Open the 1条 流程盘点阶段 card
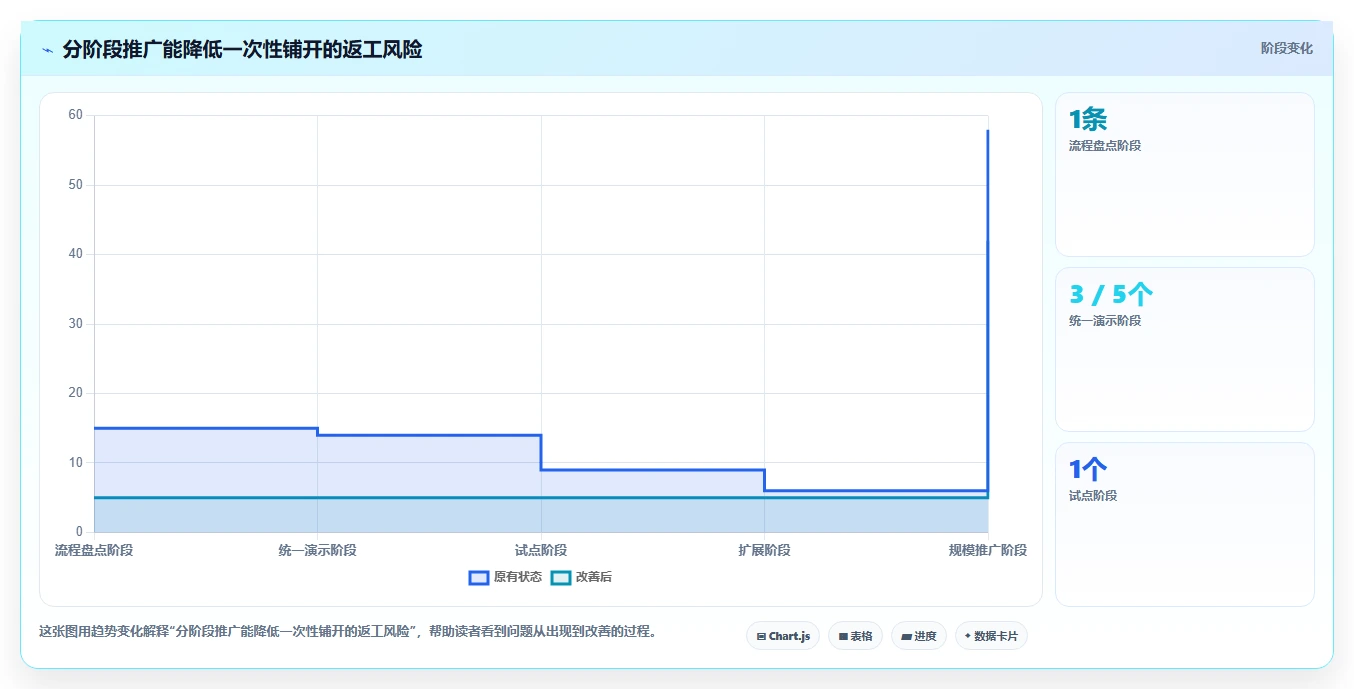The height and width of the screenshot is (689, 1354). 1184,174
